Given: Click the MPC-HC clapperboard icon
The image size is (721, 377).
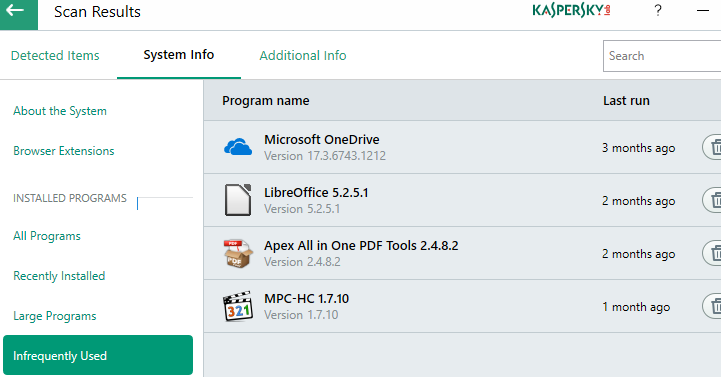Looking at the screenshot, I should pyautogui.click(x=238, y=306).
